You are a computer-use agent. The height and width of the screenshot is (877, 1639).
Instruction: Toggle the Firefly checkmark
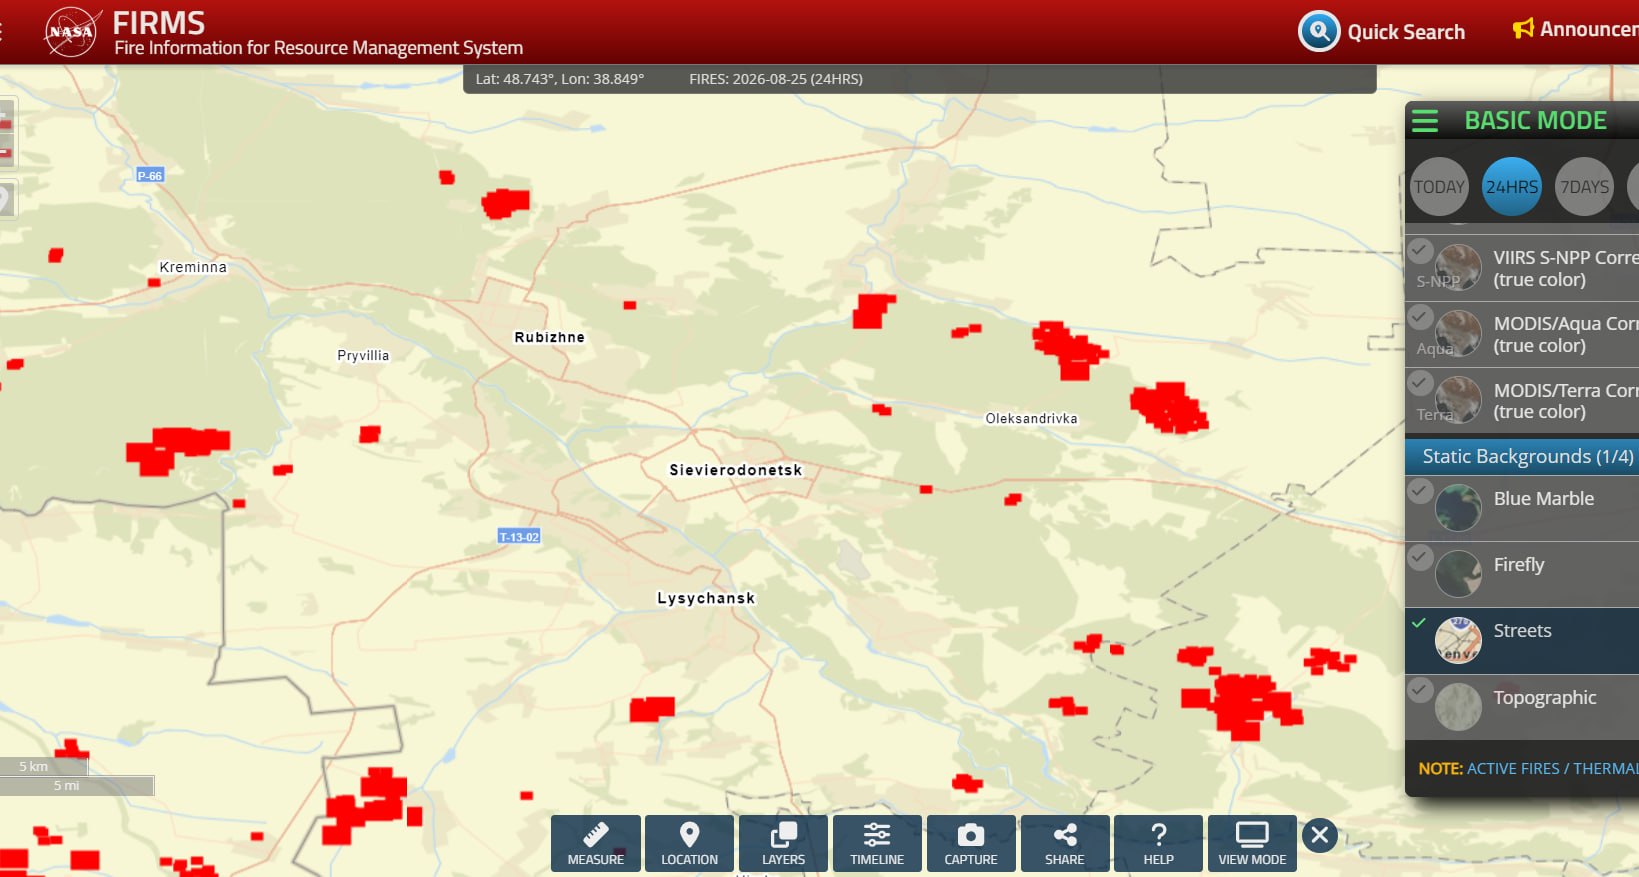point(1420,557)
